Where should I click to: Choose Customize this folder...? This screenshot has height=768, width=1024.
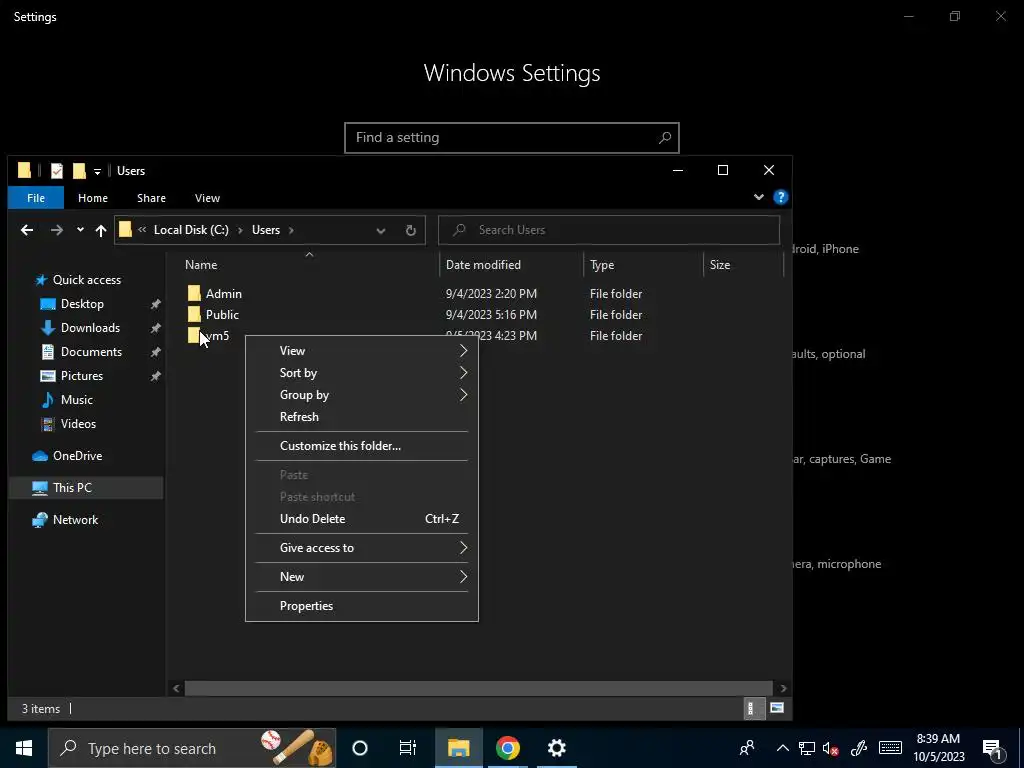click(362, 446)
